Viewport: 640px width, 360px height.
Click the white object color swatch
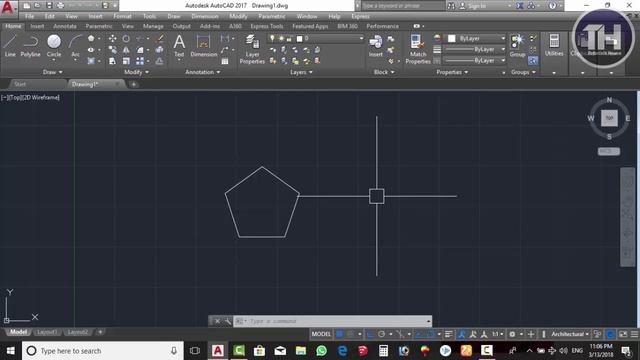click(451, 38)
